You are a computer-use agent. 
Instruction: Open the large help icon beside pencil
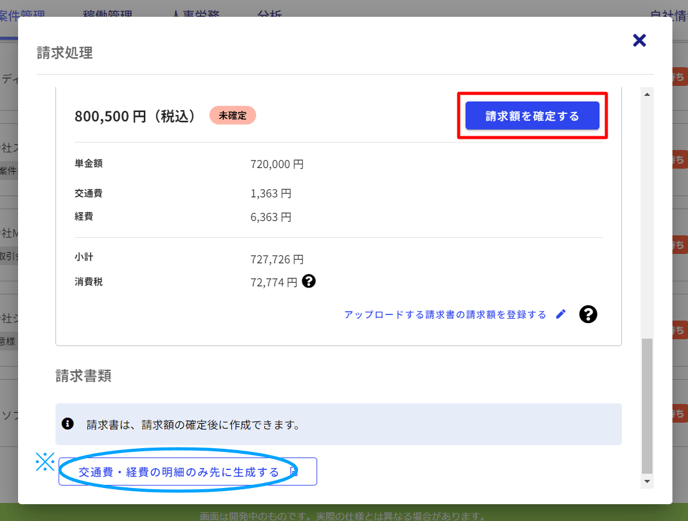tap(588, 314)
